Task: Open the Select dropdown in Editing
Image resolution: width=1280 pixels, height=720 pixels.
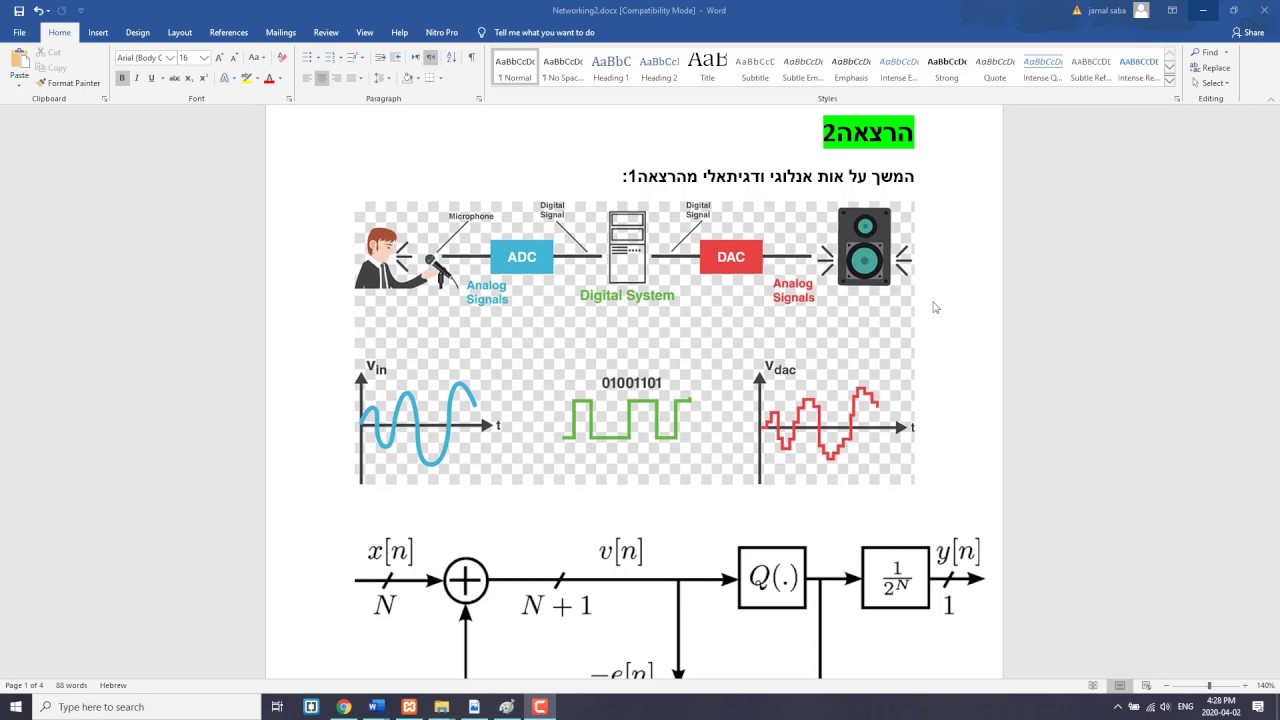Action: pyautogui.click(x=1210, y=83)
